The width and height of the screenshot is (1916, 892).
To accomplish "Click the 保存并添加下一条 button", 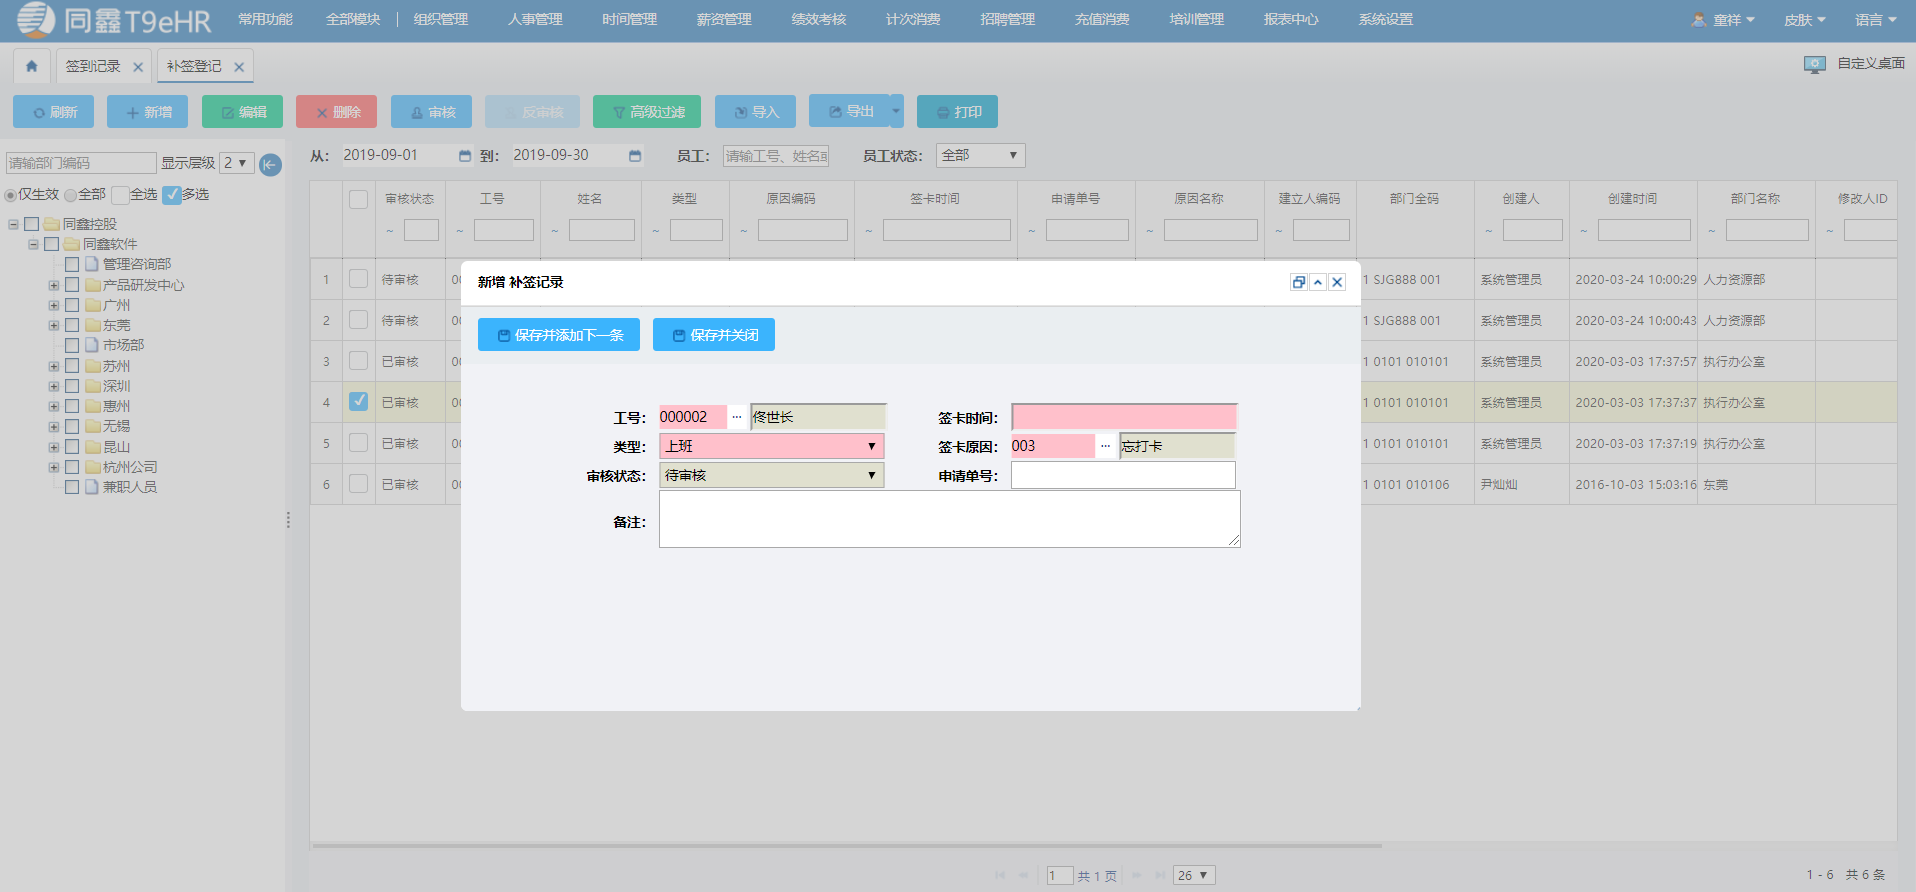I will click(x=559, y=335).
